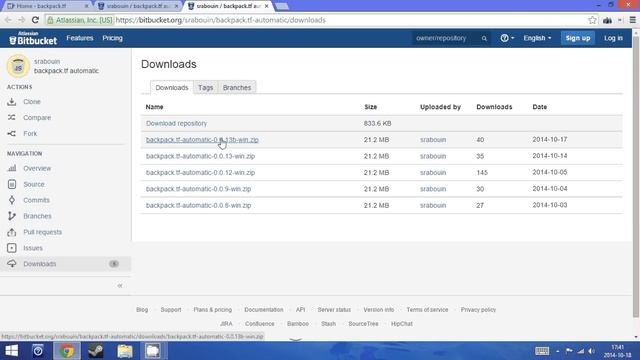Click the Branches icon in sidebar
This screenshot has height=360, width=640.
tap(12, 216)
